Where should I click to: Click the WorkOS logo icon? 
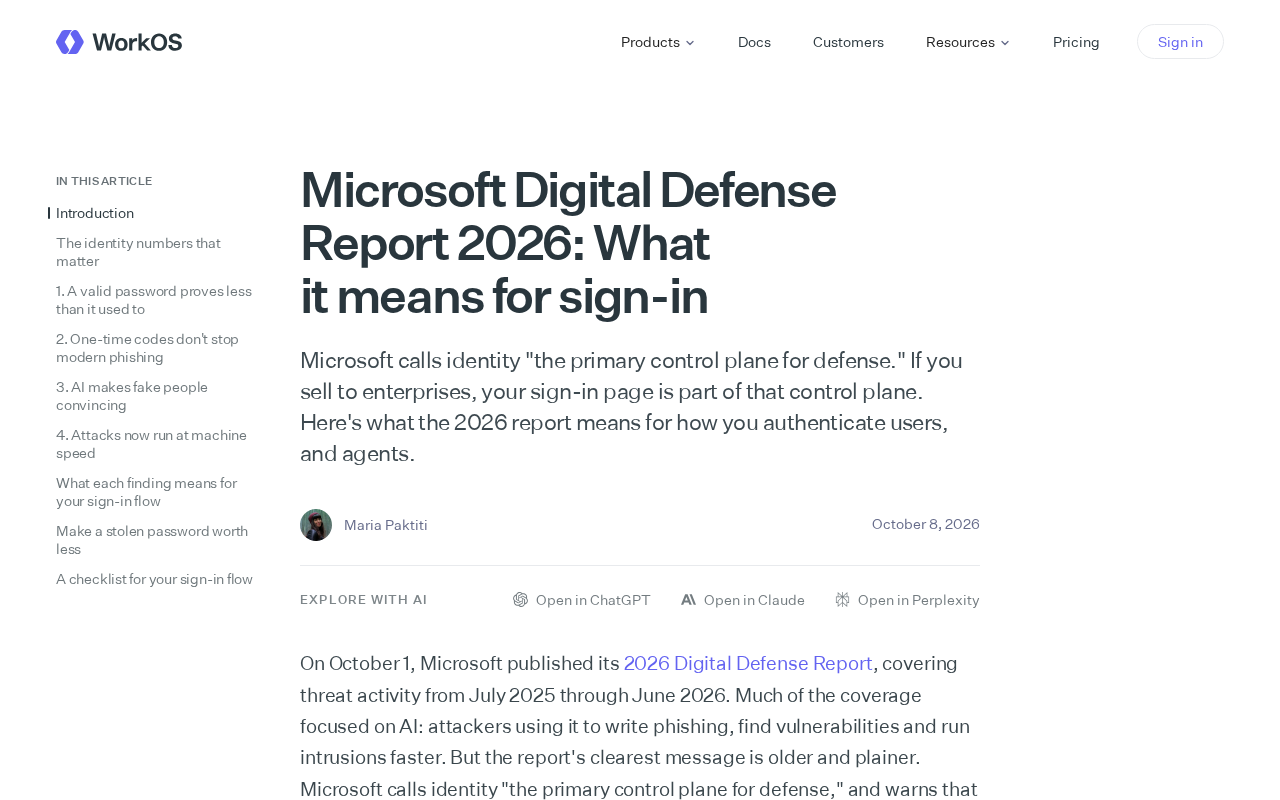[70, 42]
